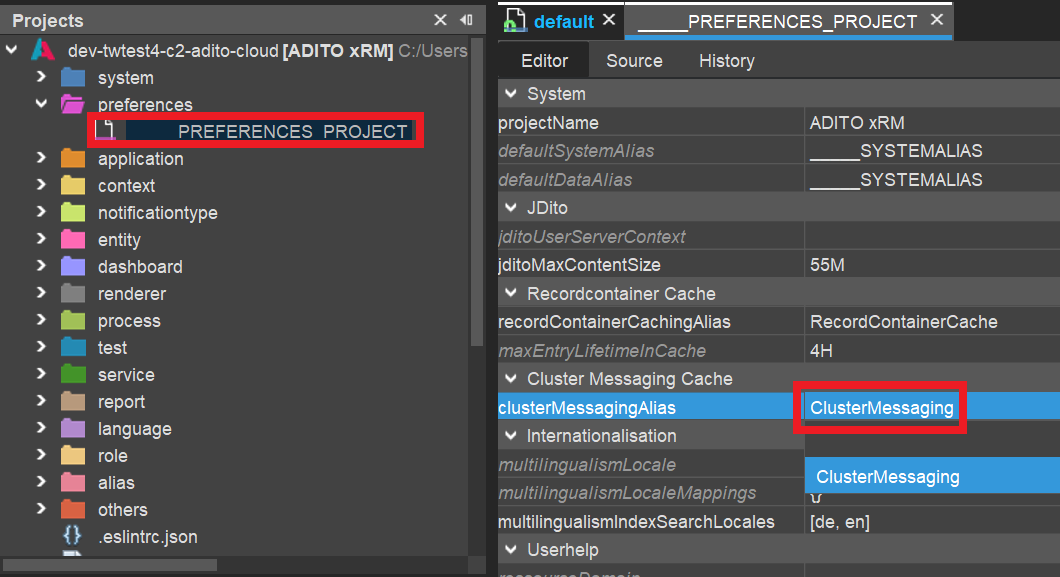This screenshot has width=1060, height=577.
Task: Click the blue system folder icon
Action: pos(73,78)
